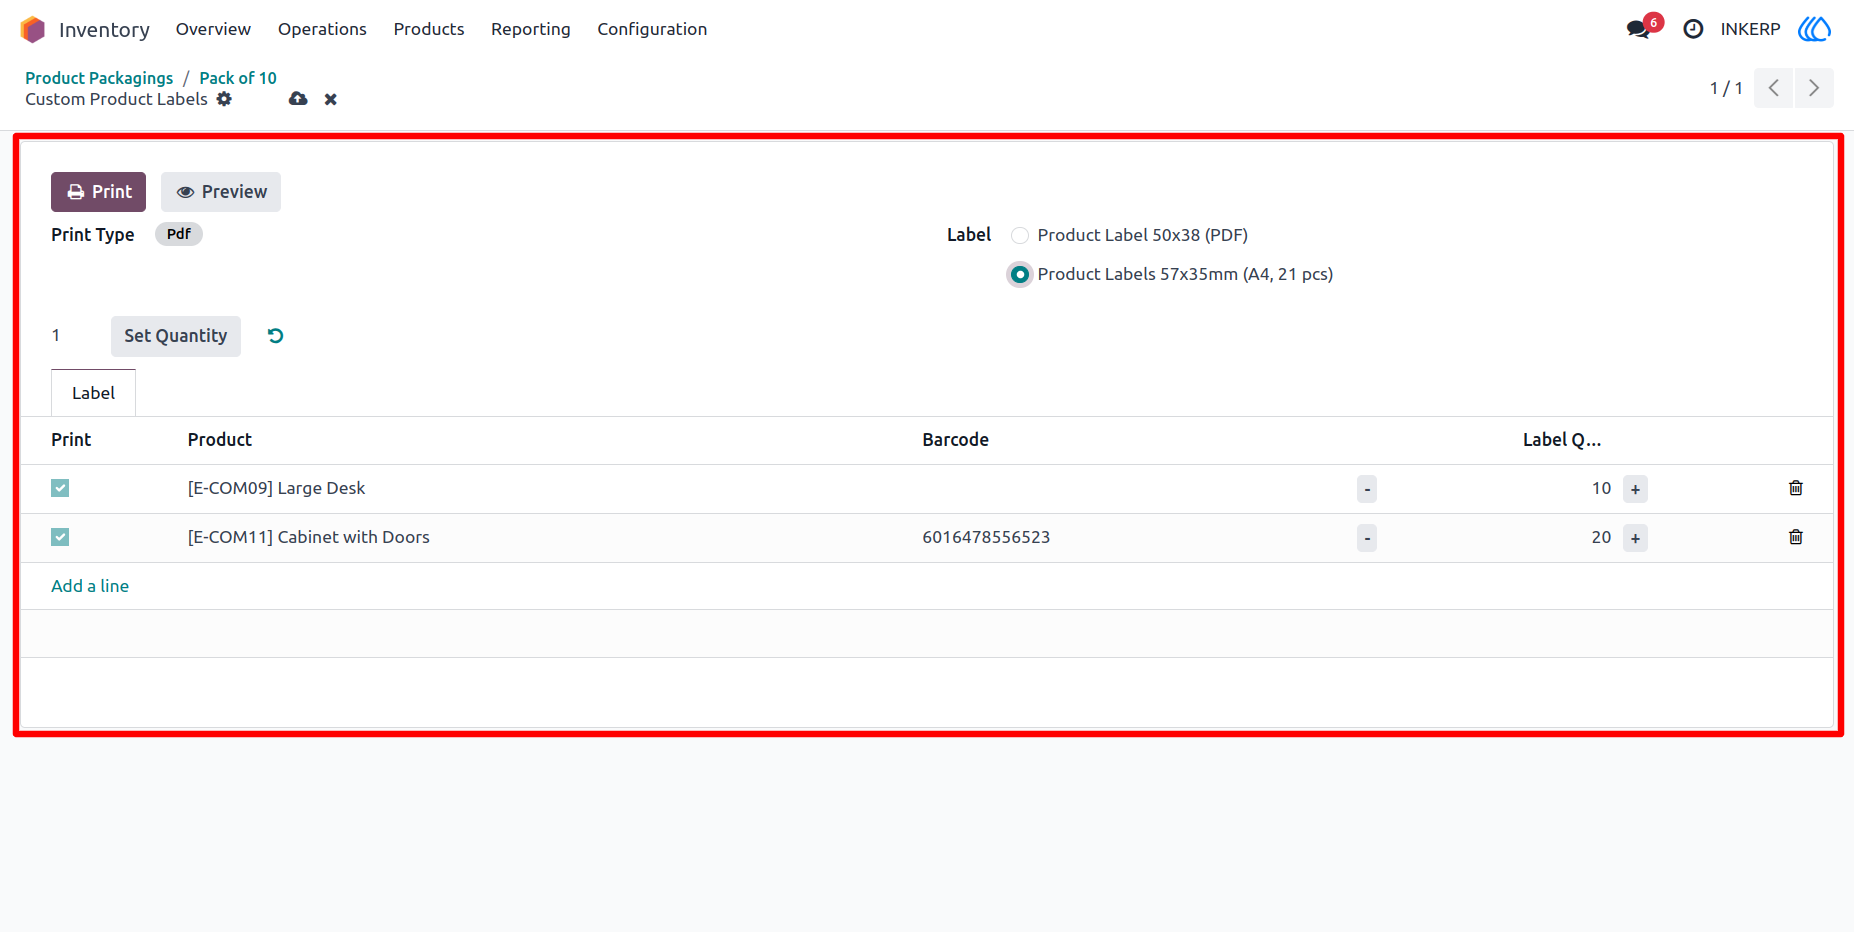Increase Large Desk label quantity

(1635, 489)
